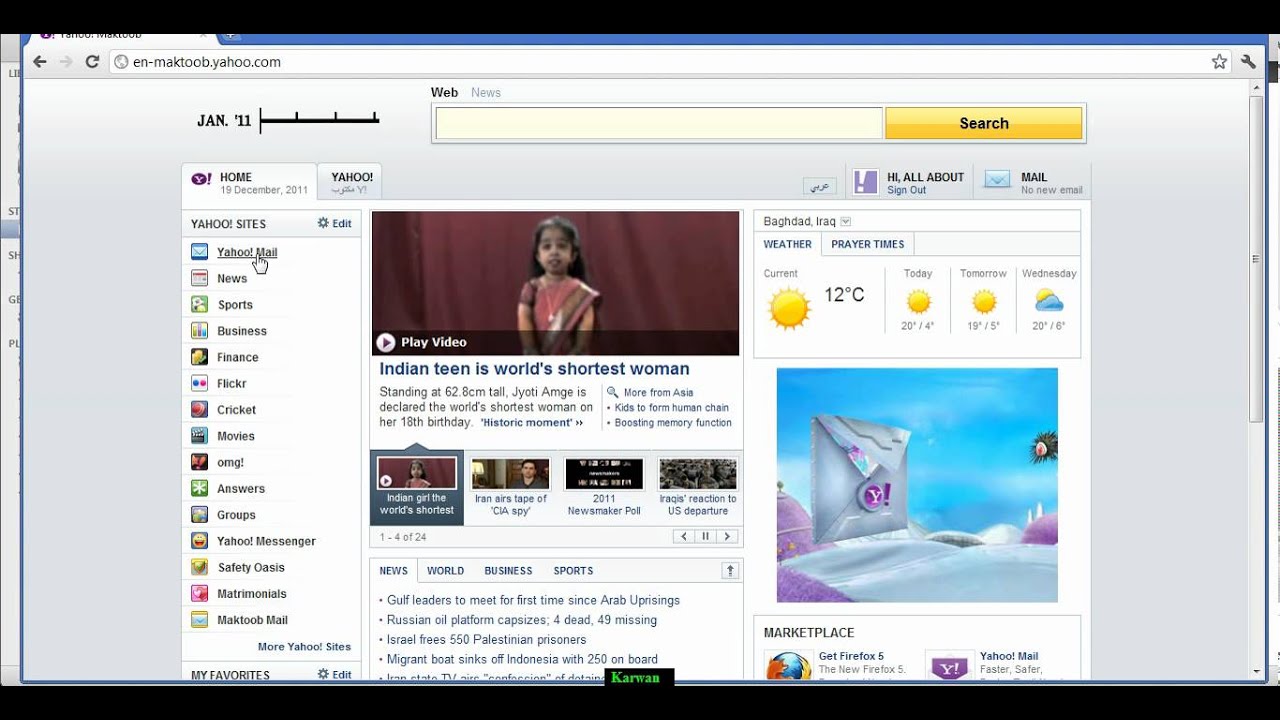Click the Flickr icon in Yahoo Sites
Viewport: 1280px width, 720px height.
[x=199, y=383]
